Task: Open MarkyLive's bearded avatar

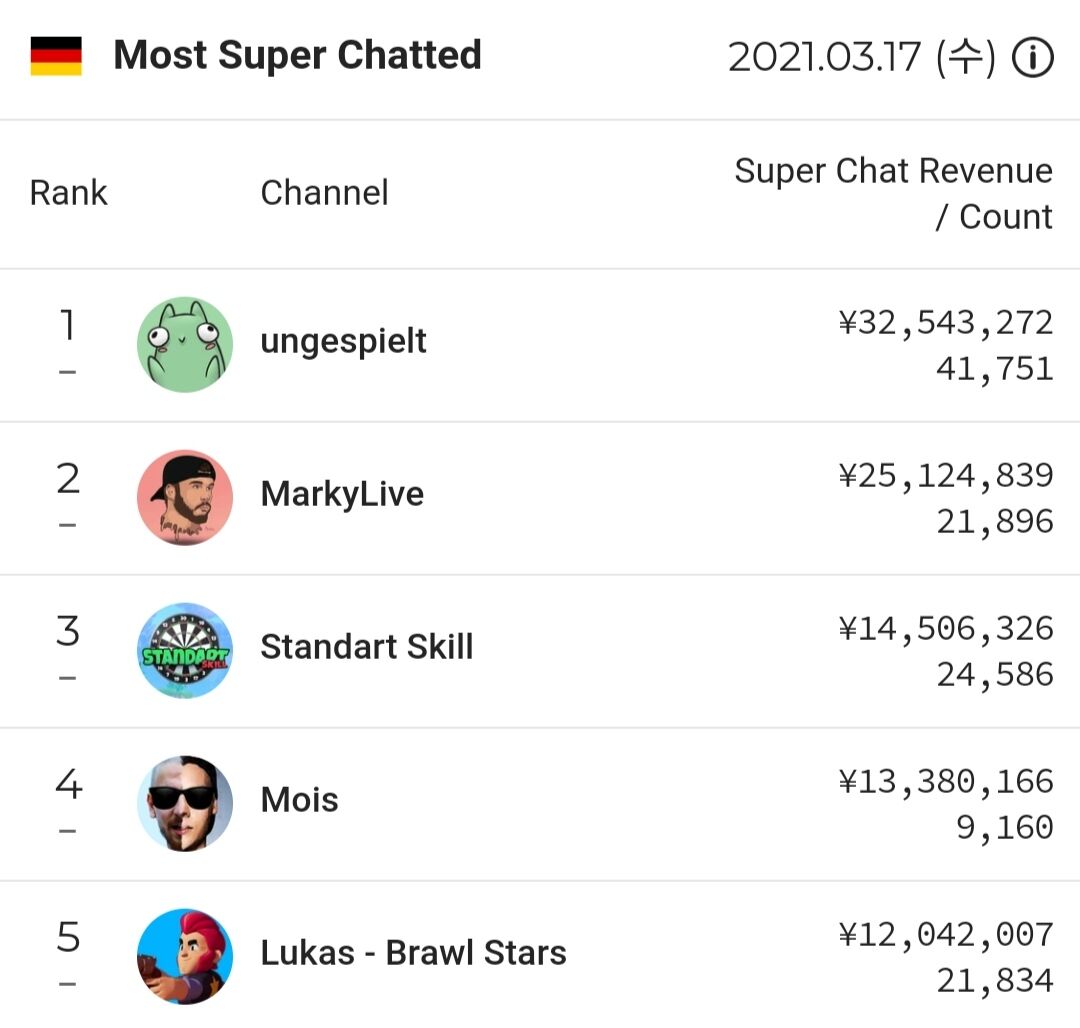Action: [185, 497]
